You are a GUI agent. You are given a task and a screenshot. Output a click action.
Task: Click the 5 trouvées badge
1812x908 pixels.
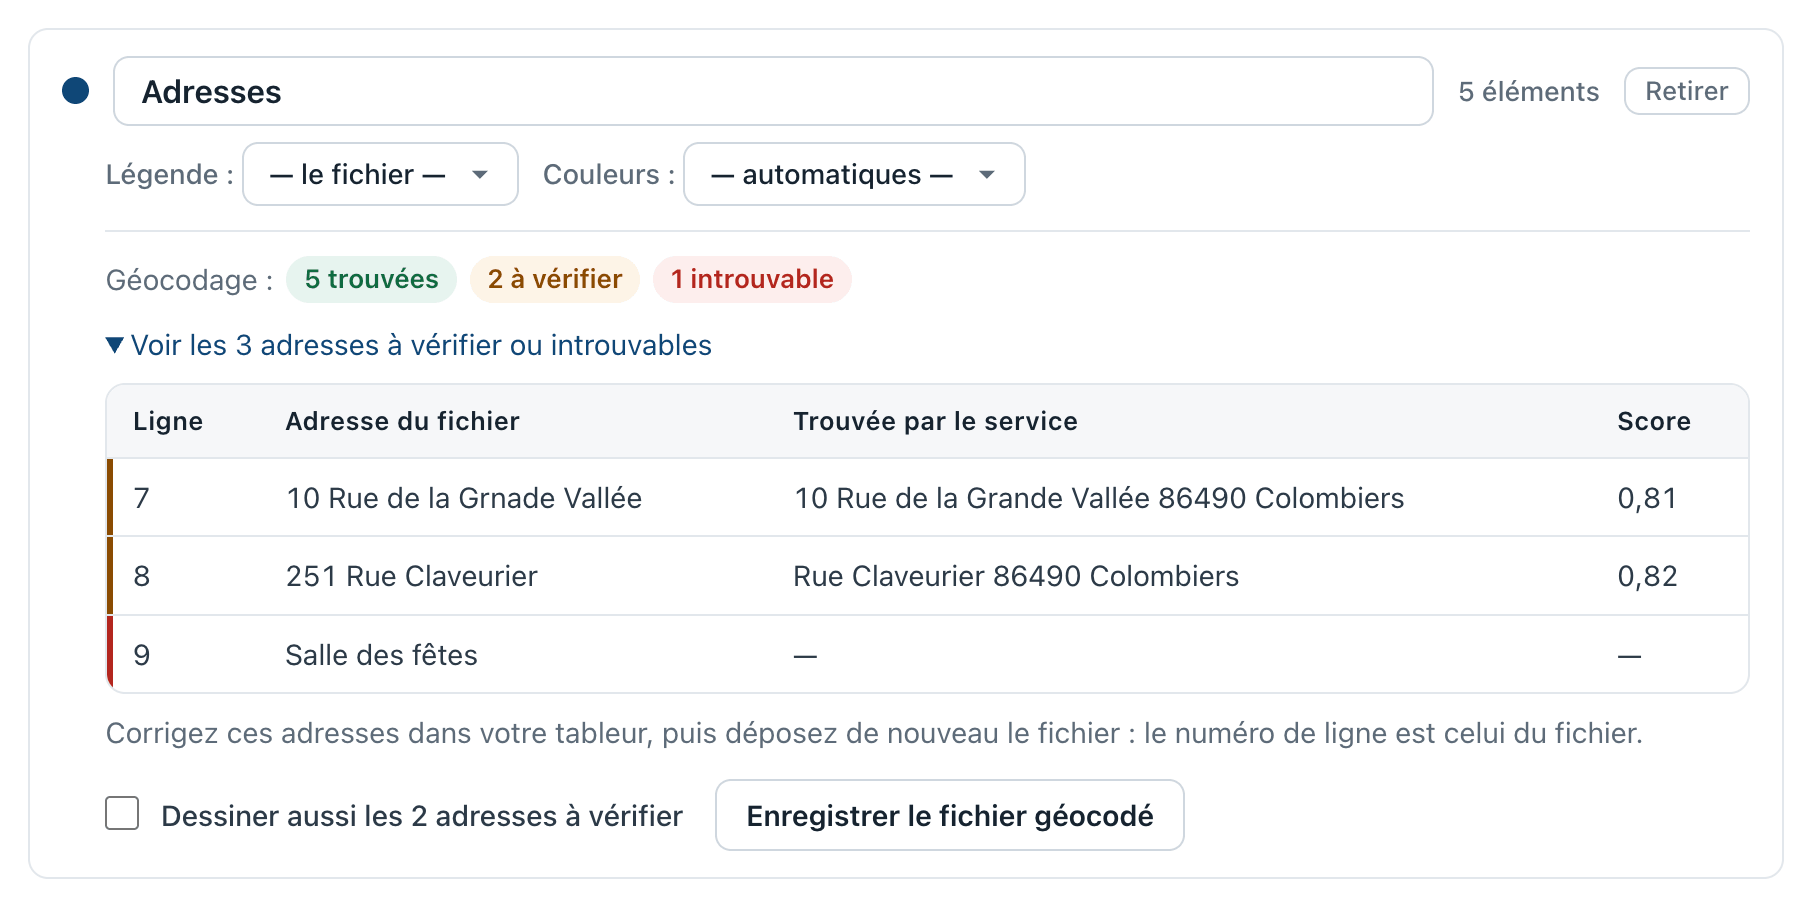point(371,279)
